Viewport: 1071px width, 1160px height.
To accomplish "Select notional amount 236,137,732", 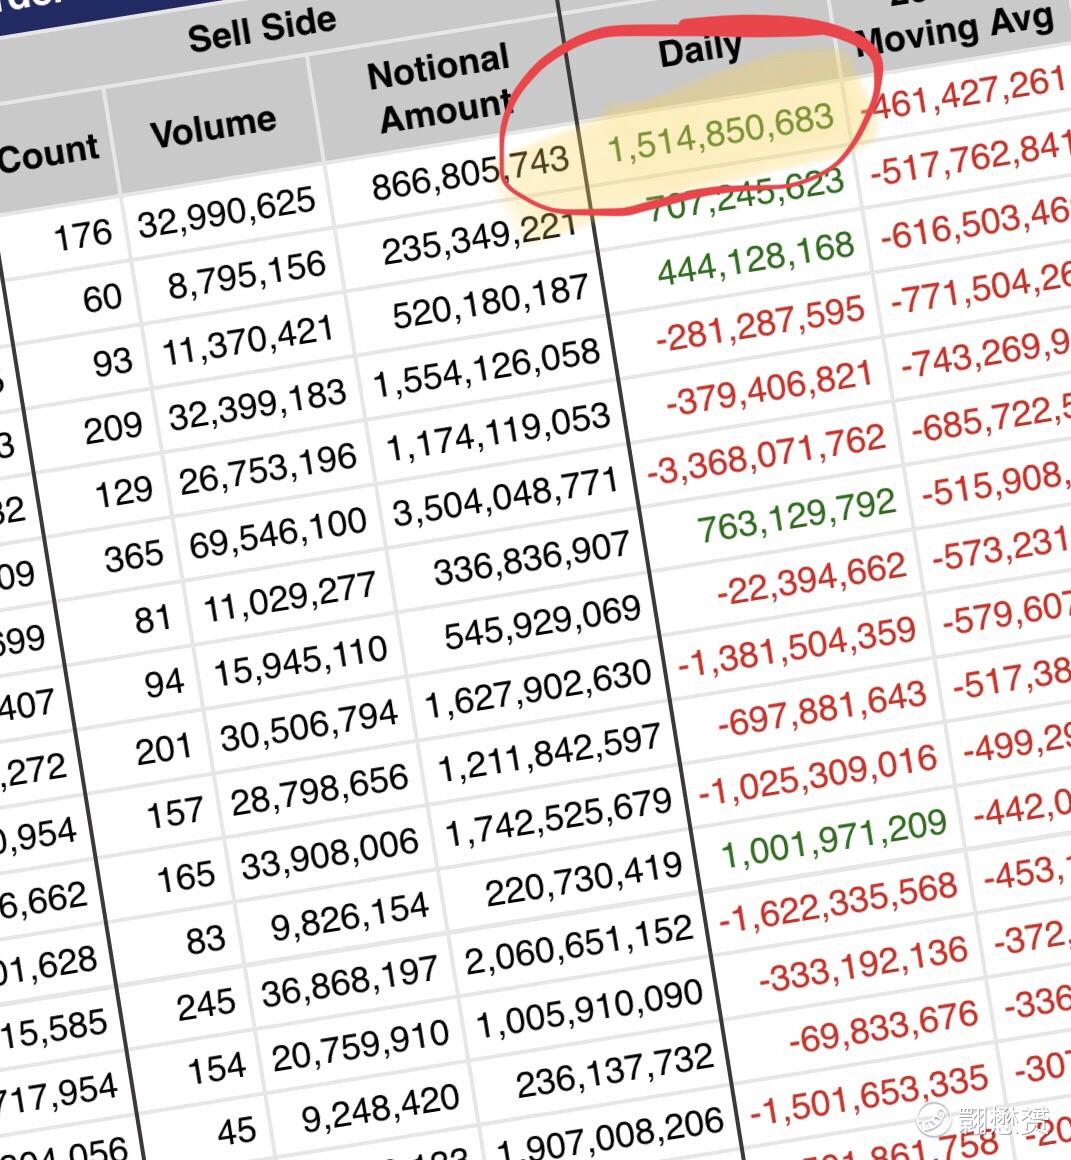I will click(x=615, y=1071).
